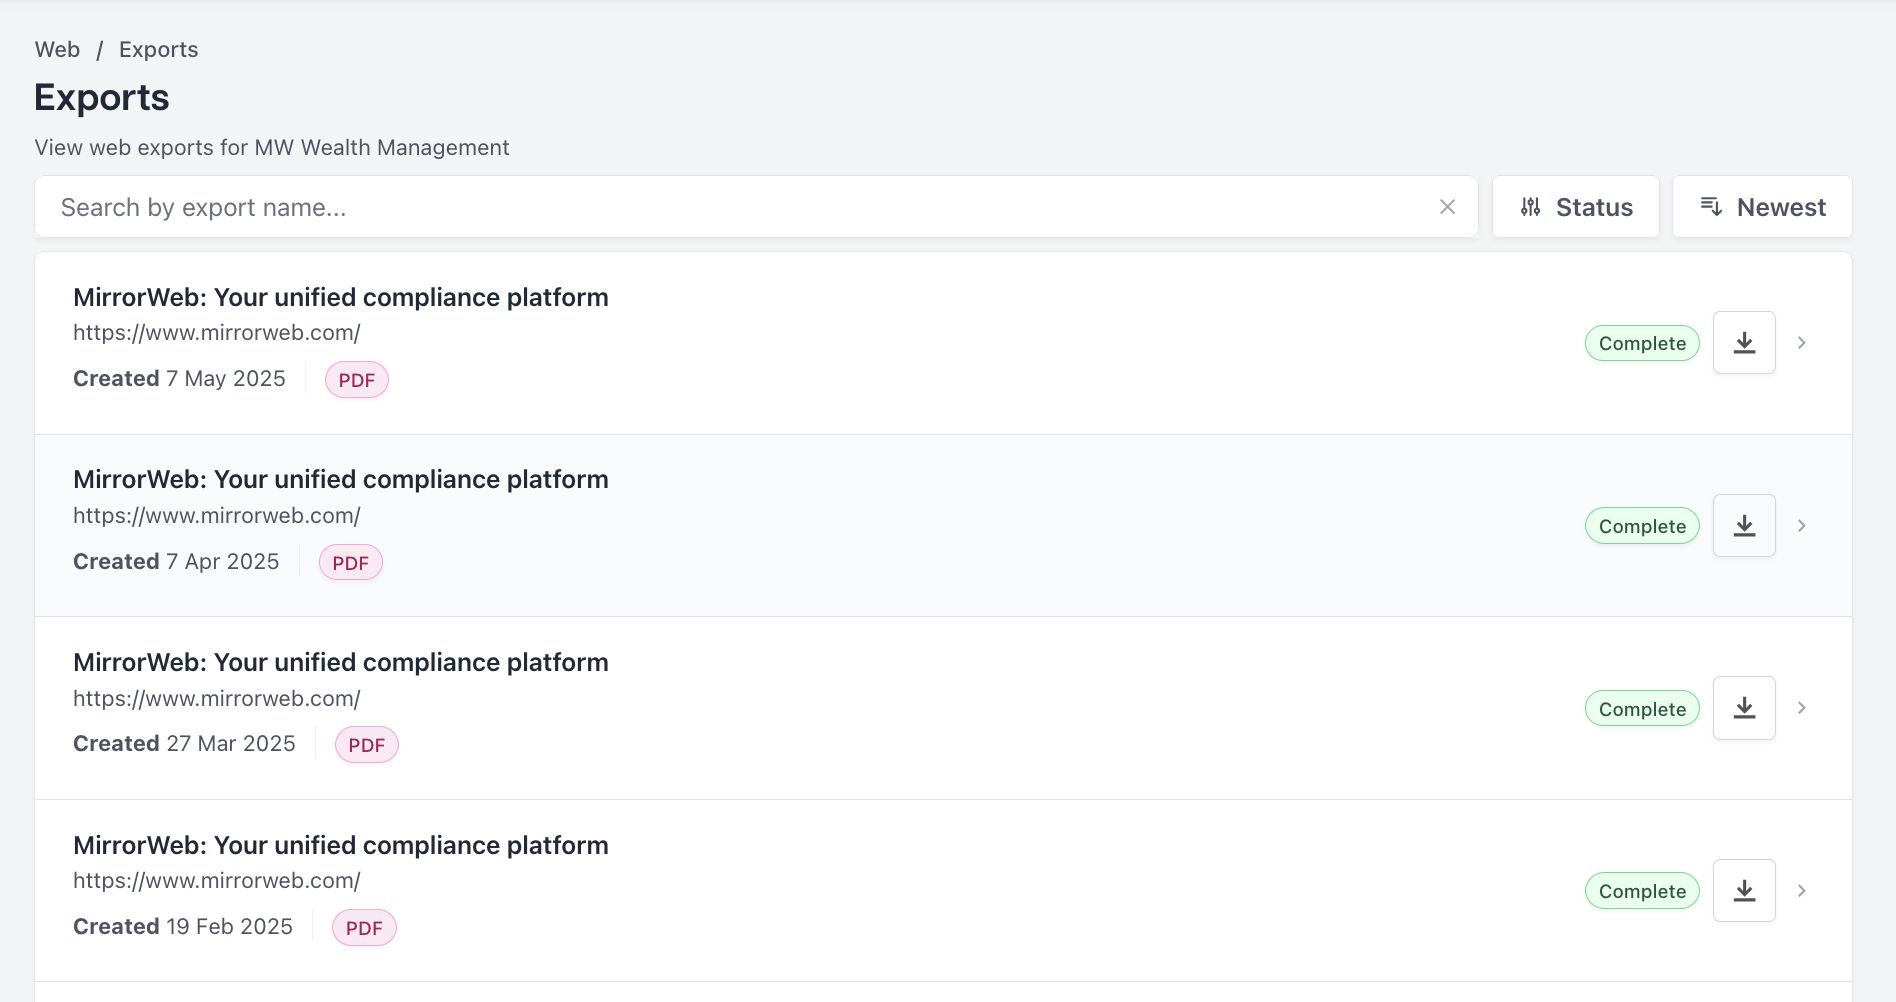Open details chevron for 27 Mar 2025 export
This screenshot has width=1896, height=1002.
pyautogui.click(x=1801, y=708)
